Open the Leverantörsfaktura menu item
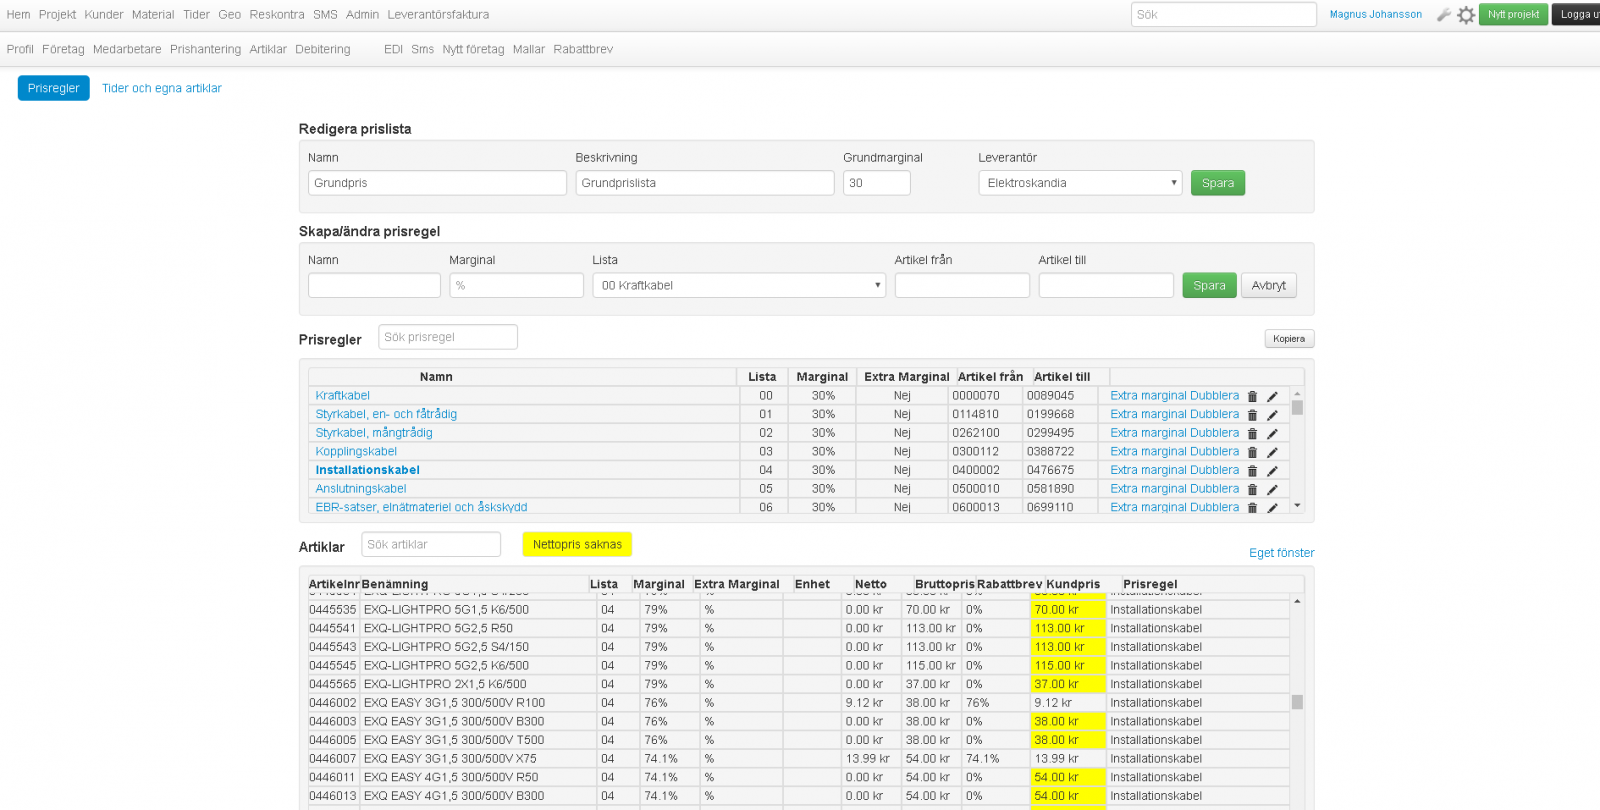1600x810 pixels. tap(438, 15)
